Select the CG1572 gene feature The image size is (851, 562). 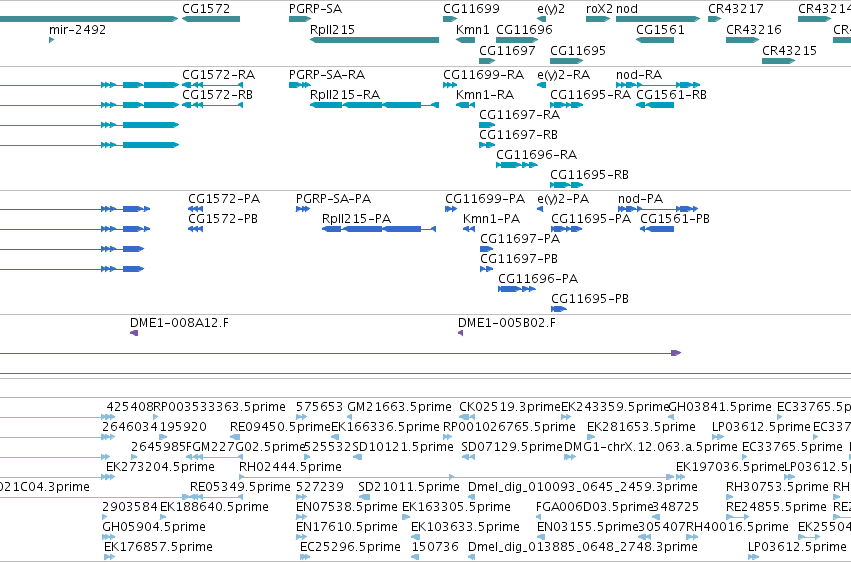[x=211, y=19]
